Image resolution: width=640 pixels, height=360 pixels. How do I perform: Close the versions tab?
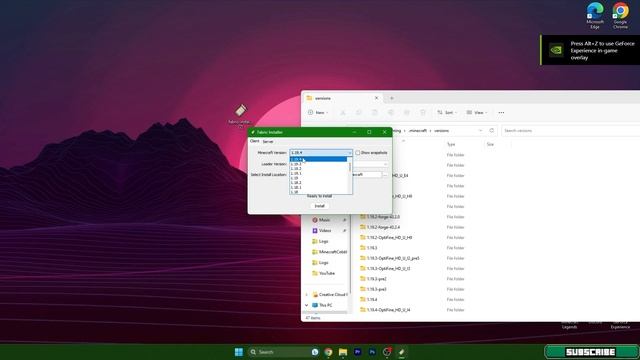376,98
